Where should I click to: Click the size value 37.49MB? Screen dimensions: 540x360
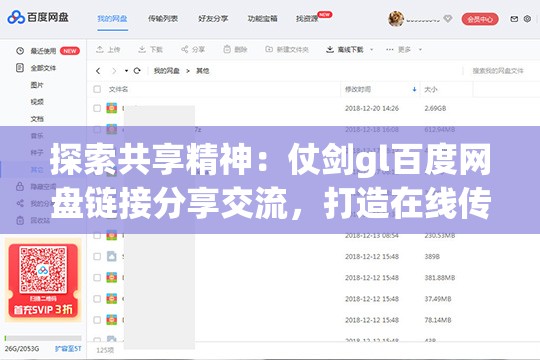pos(438,299)
